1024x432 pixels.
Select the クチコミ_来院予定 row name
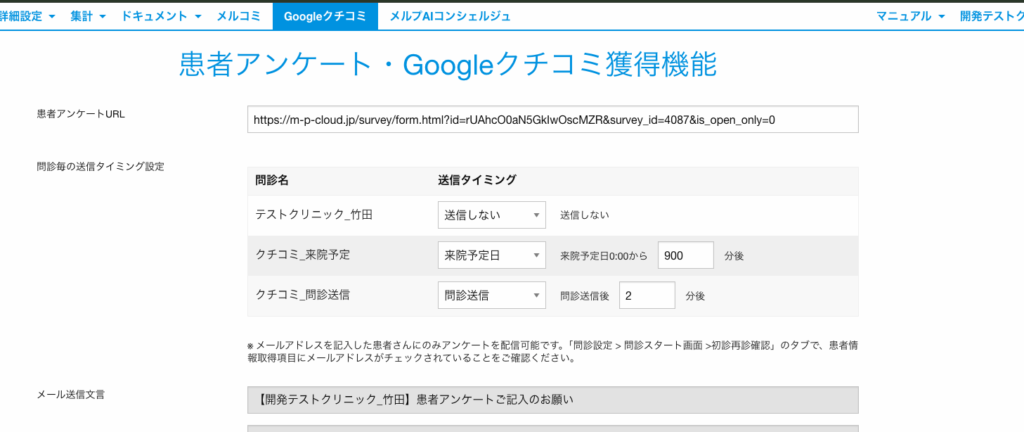[302, 256]
